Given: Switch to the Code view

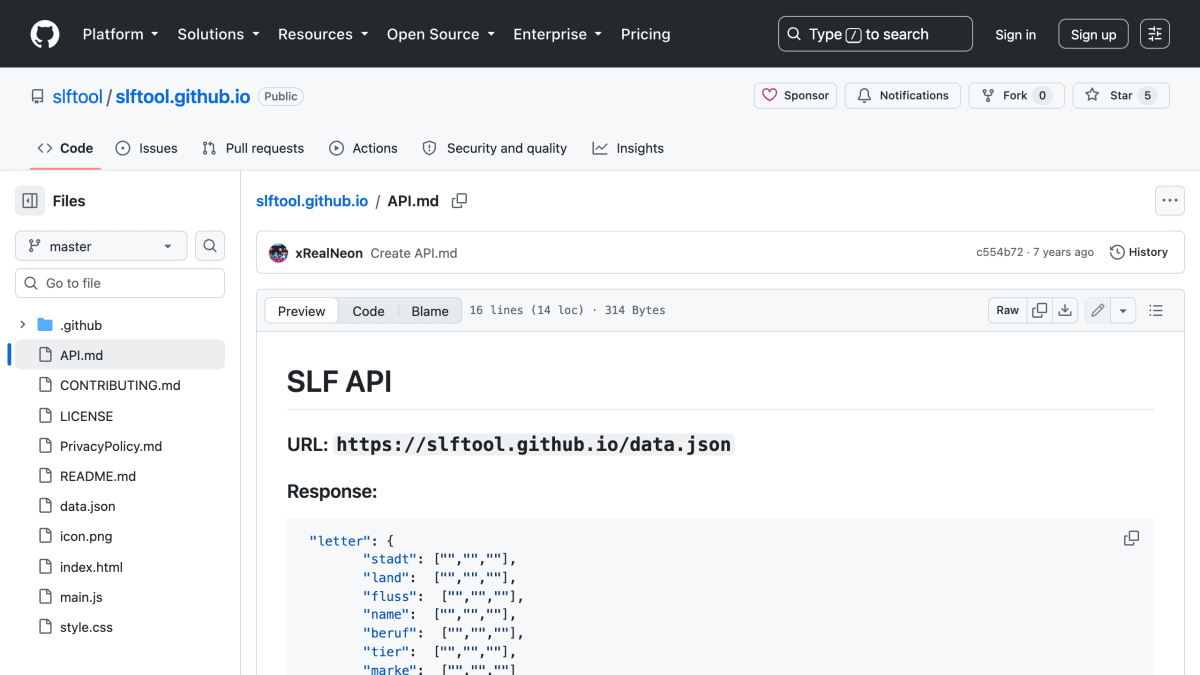Looking at the screenshot, I should (368, 311).
